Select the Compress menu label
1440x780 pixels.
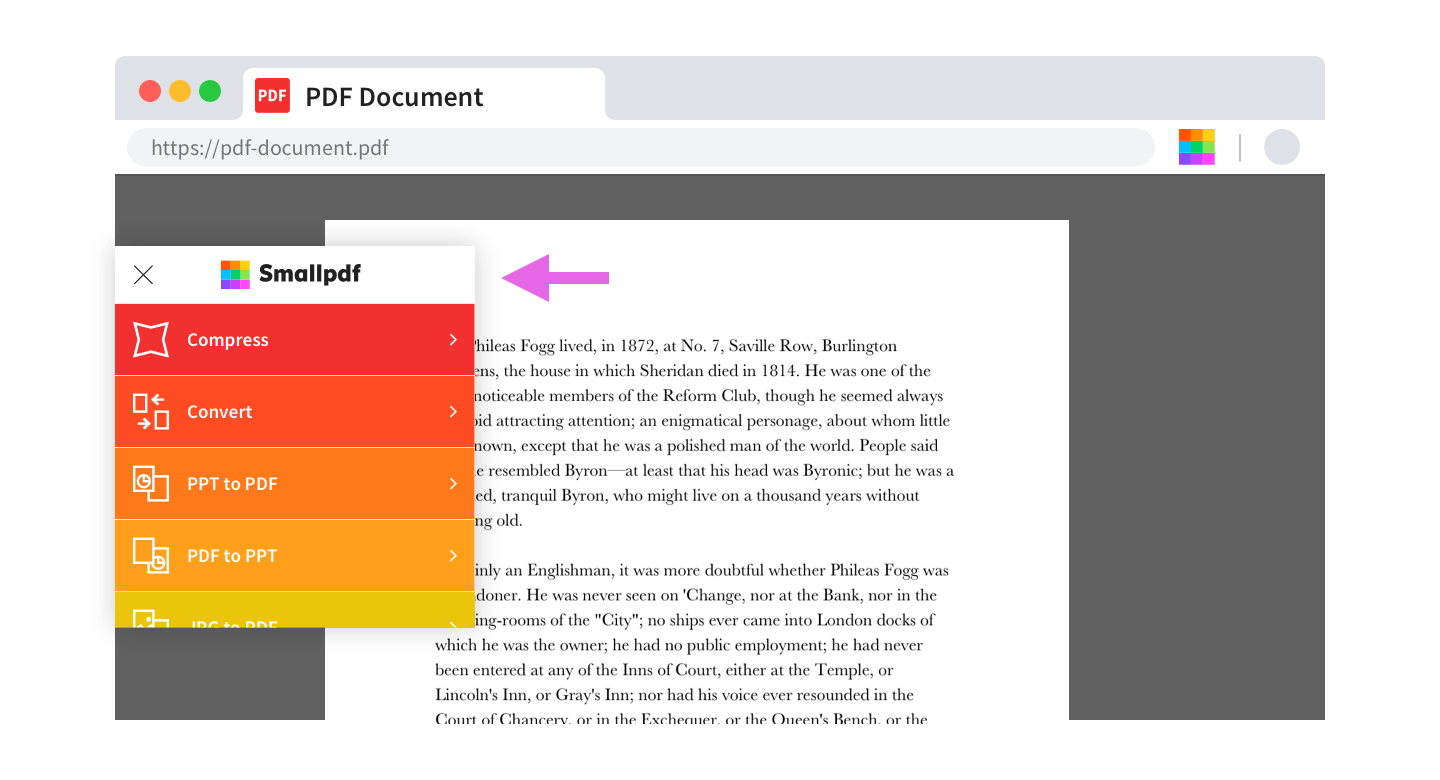tap(228, 340)
